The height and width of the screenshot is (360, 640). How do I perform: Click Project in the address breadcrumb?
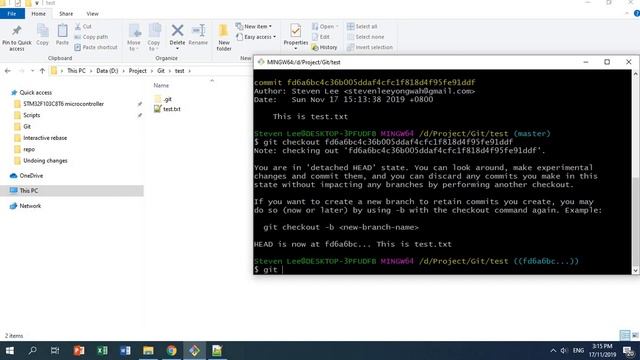pyautogui.click(x=138, y=71)
